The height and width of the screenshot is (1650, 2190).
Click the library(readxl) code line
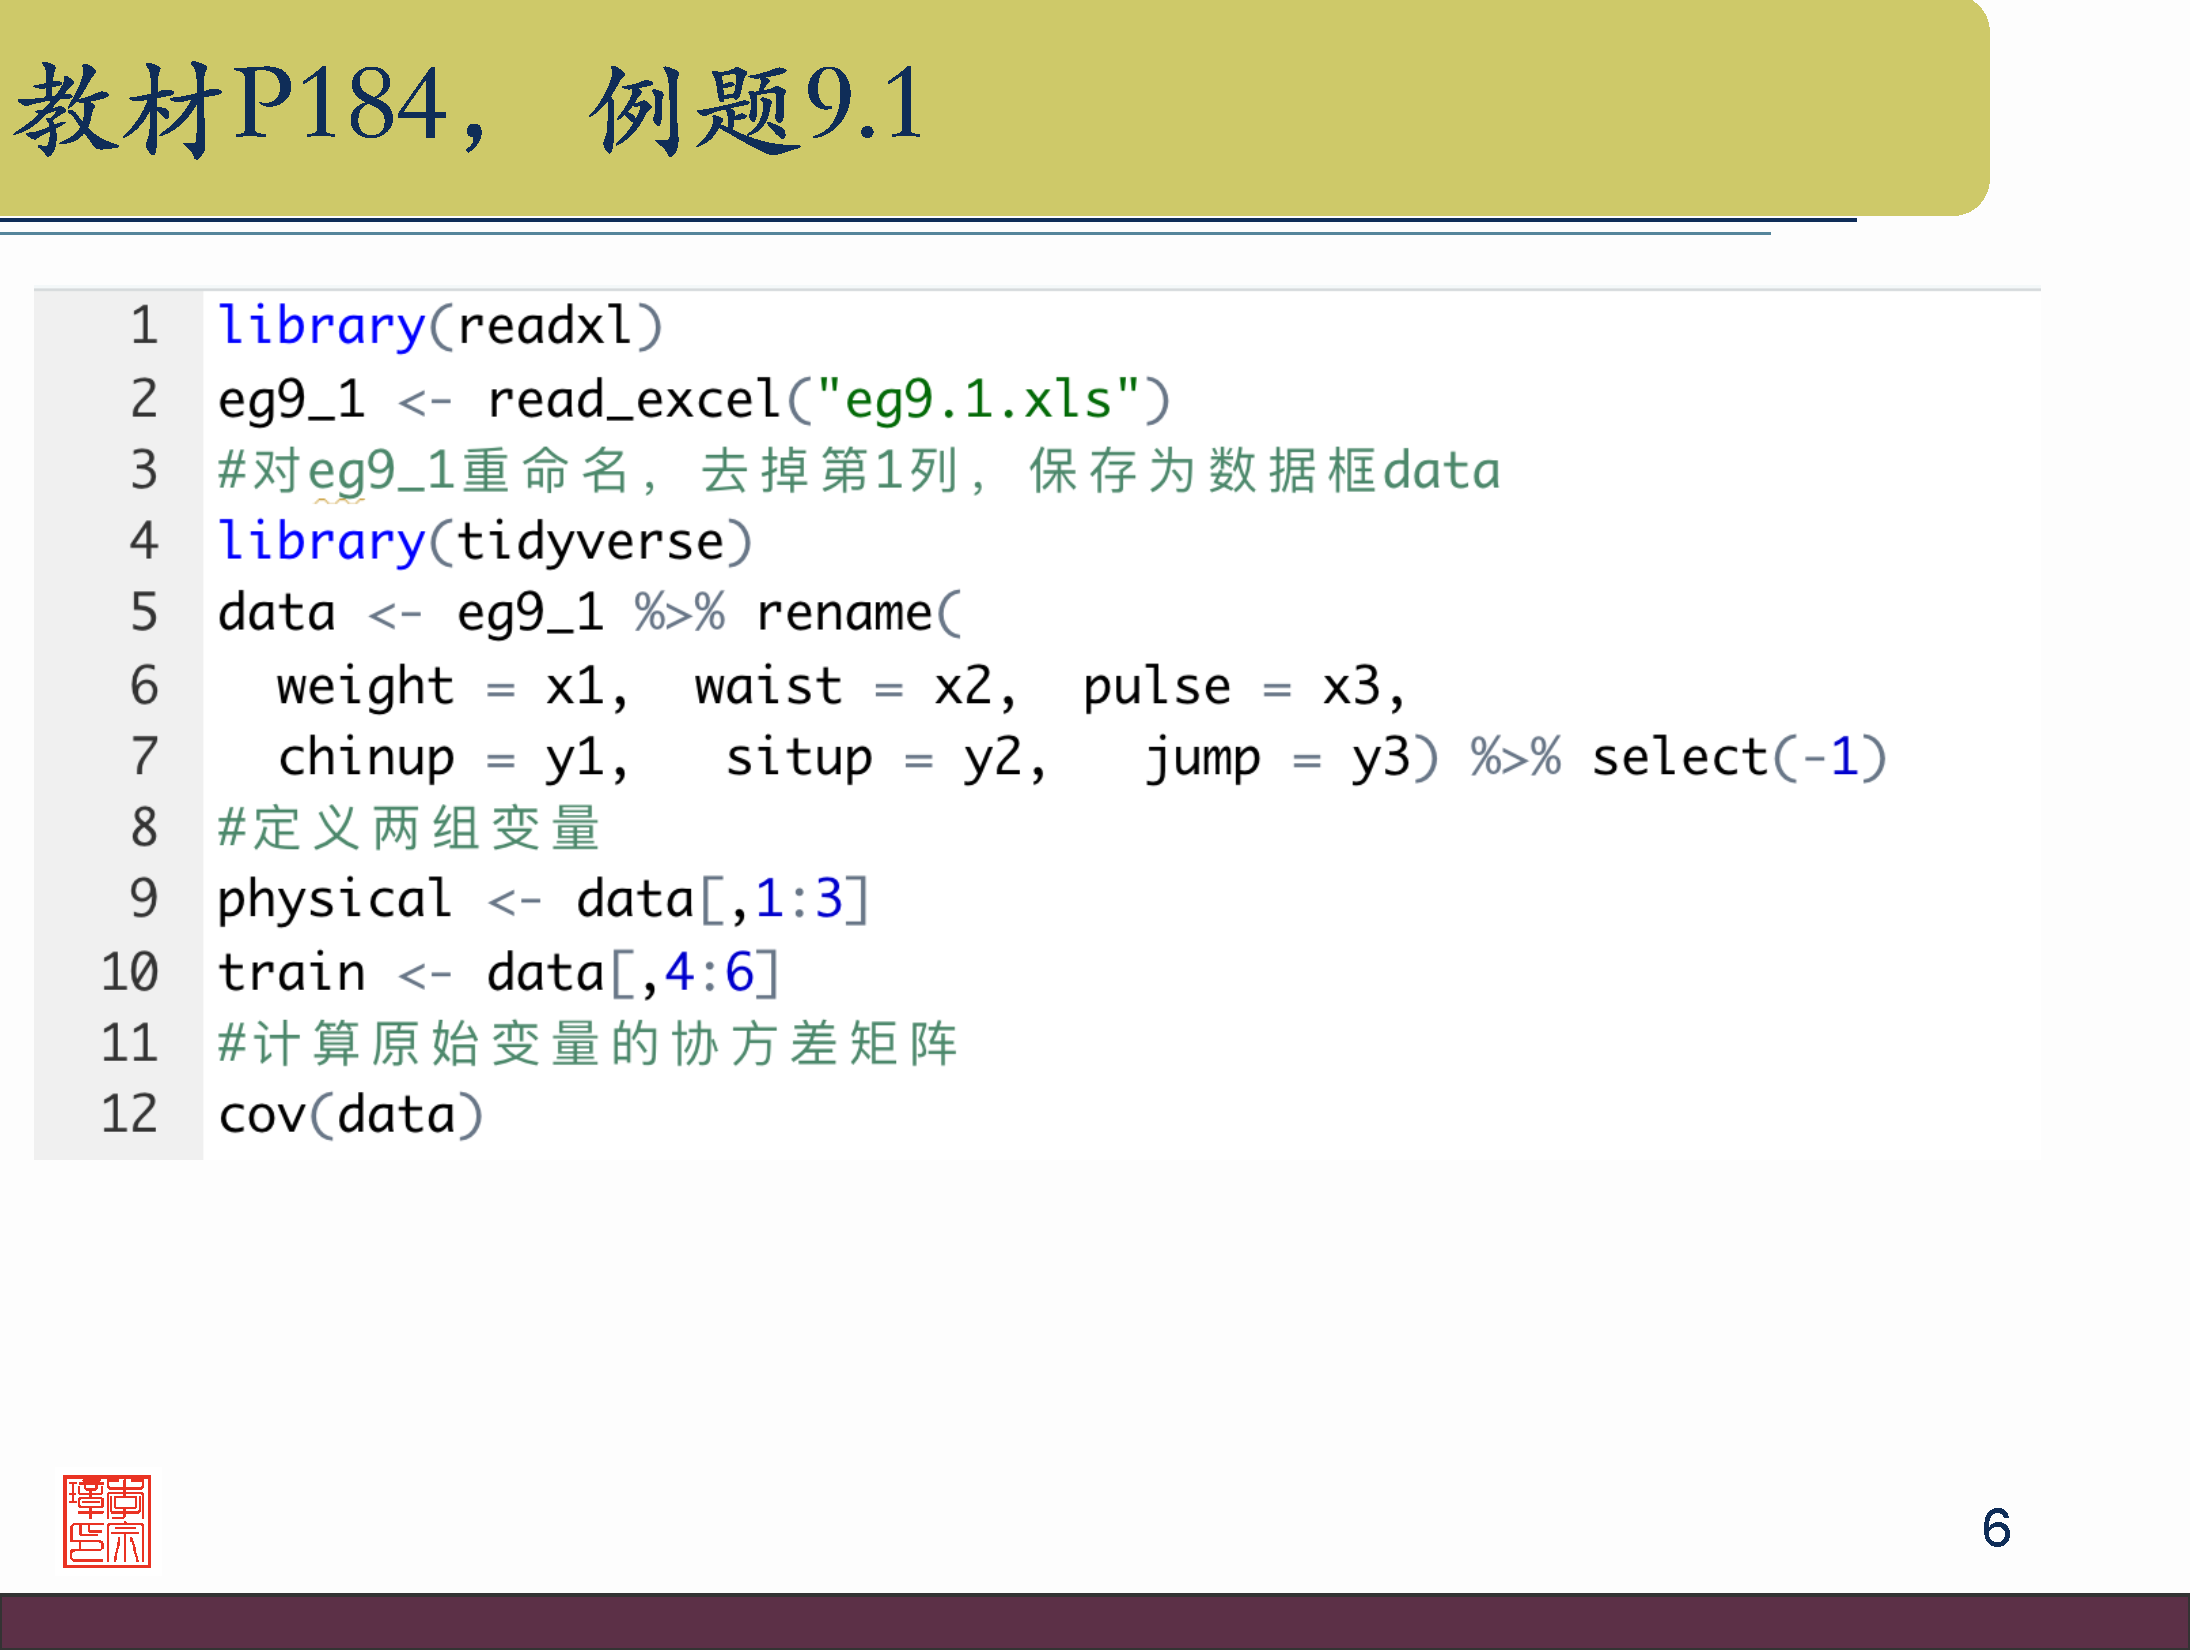pyautogui.click(x=440, y=326)
